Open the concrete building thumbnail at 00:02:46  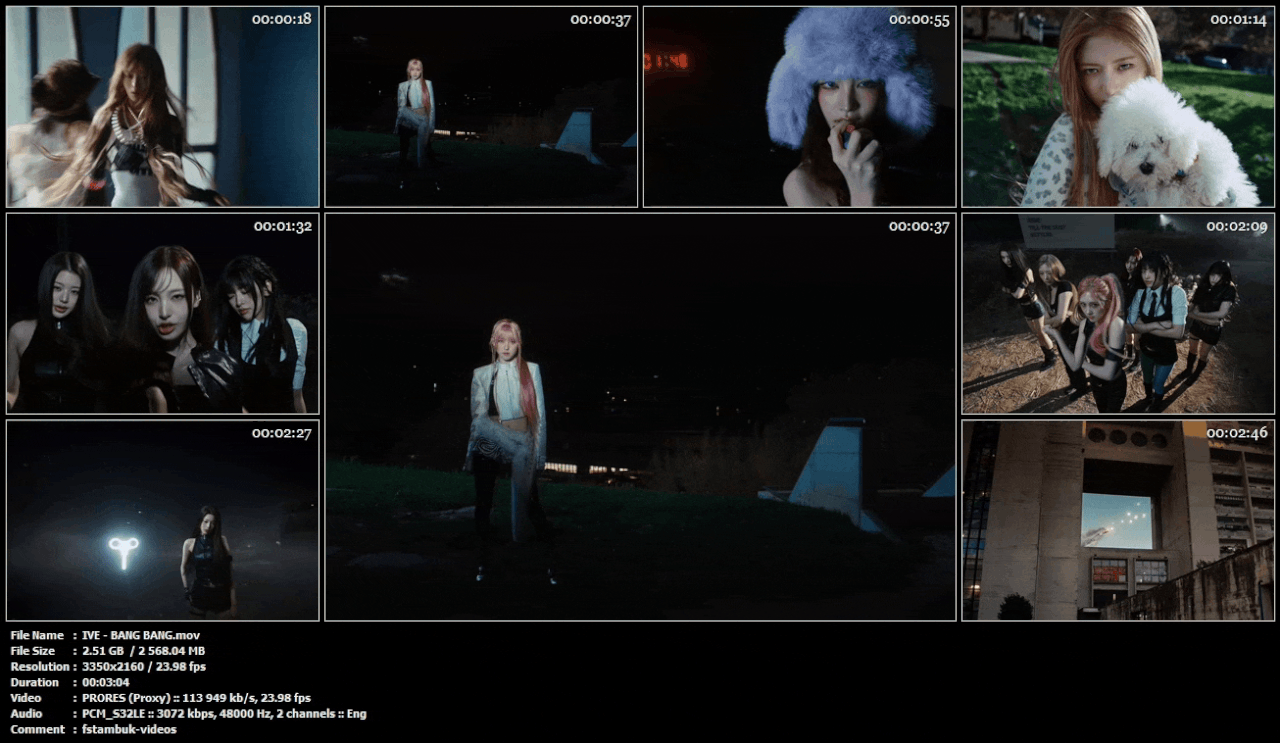pyautogui.click(x=1118, y=521)
